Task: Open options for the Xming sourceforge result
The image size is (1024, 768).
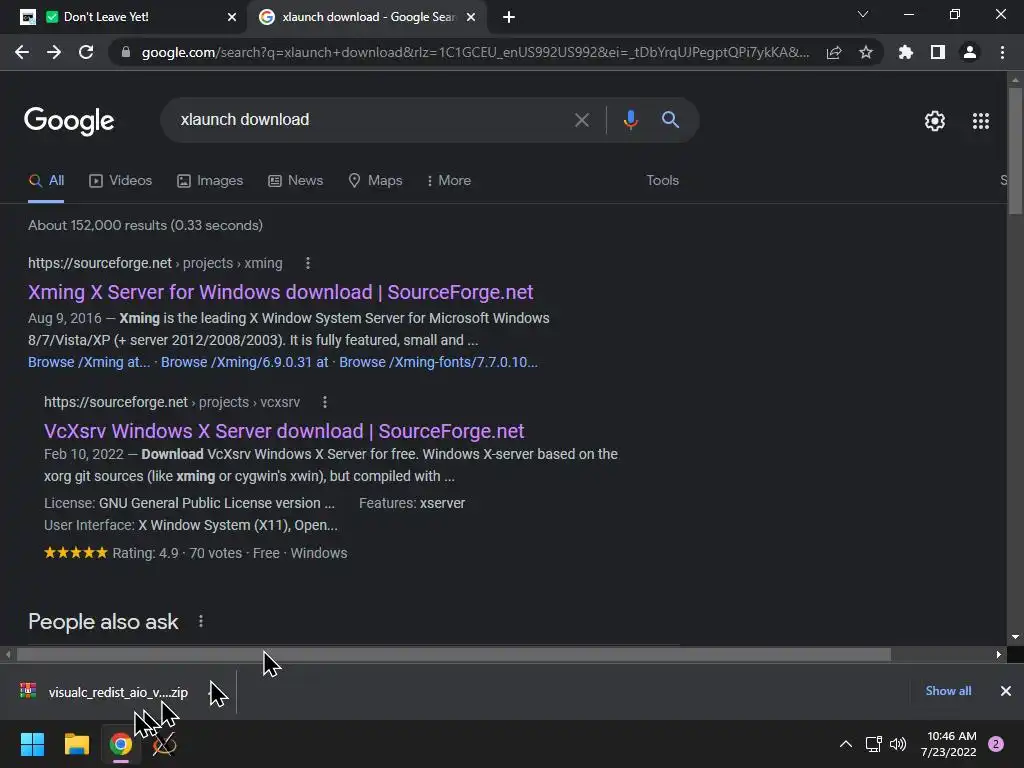Action: point(308,263)
